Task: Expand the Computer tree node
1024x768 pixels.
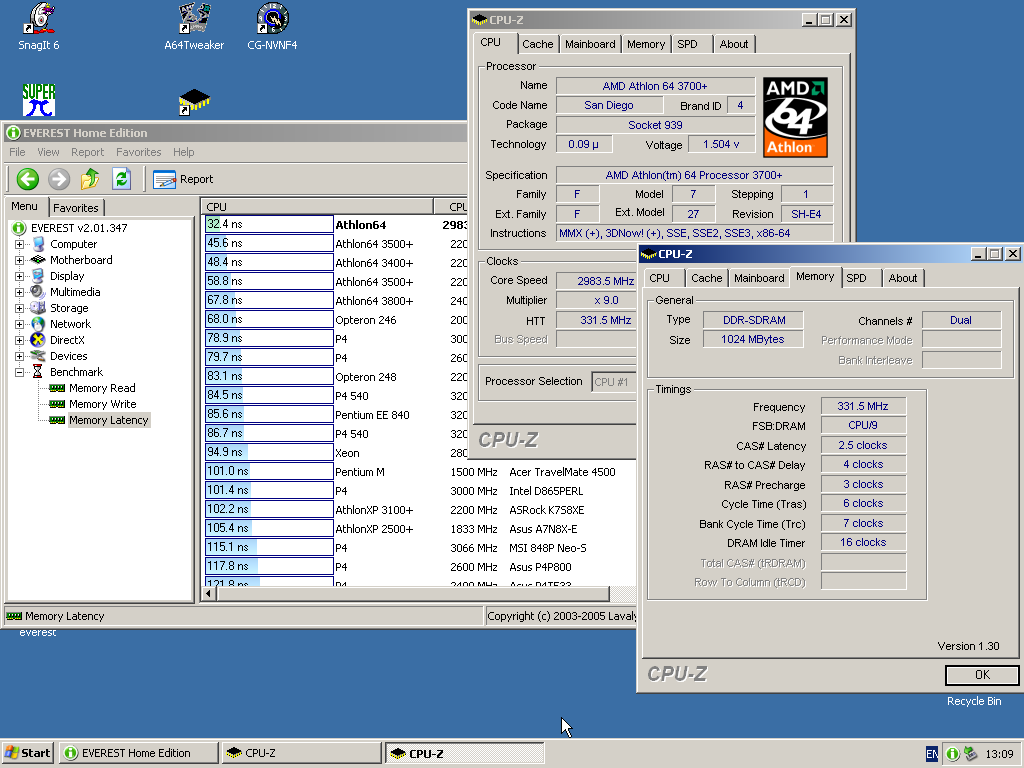Action: click(19, 244)
